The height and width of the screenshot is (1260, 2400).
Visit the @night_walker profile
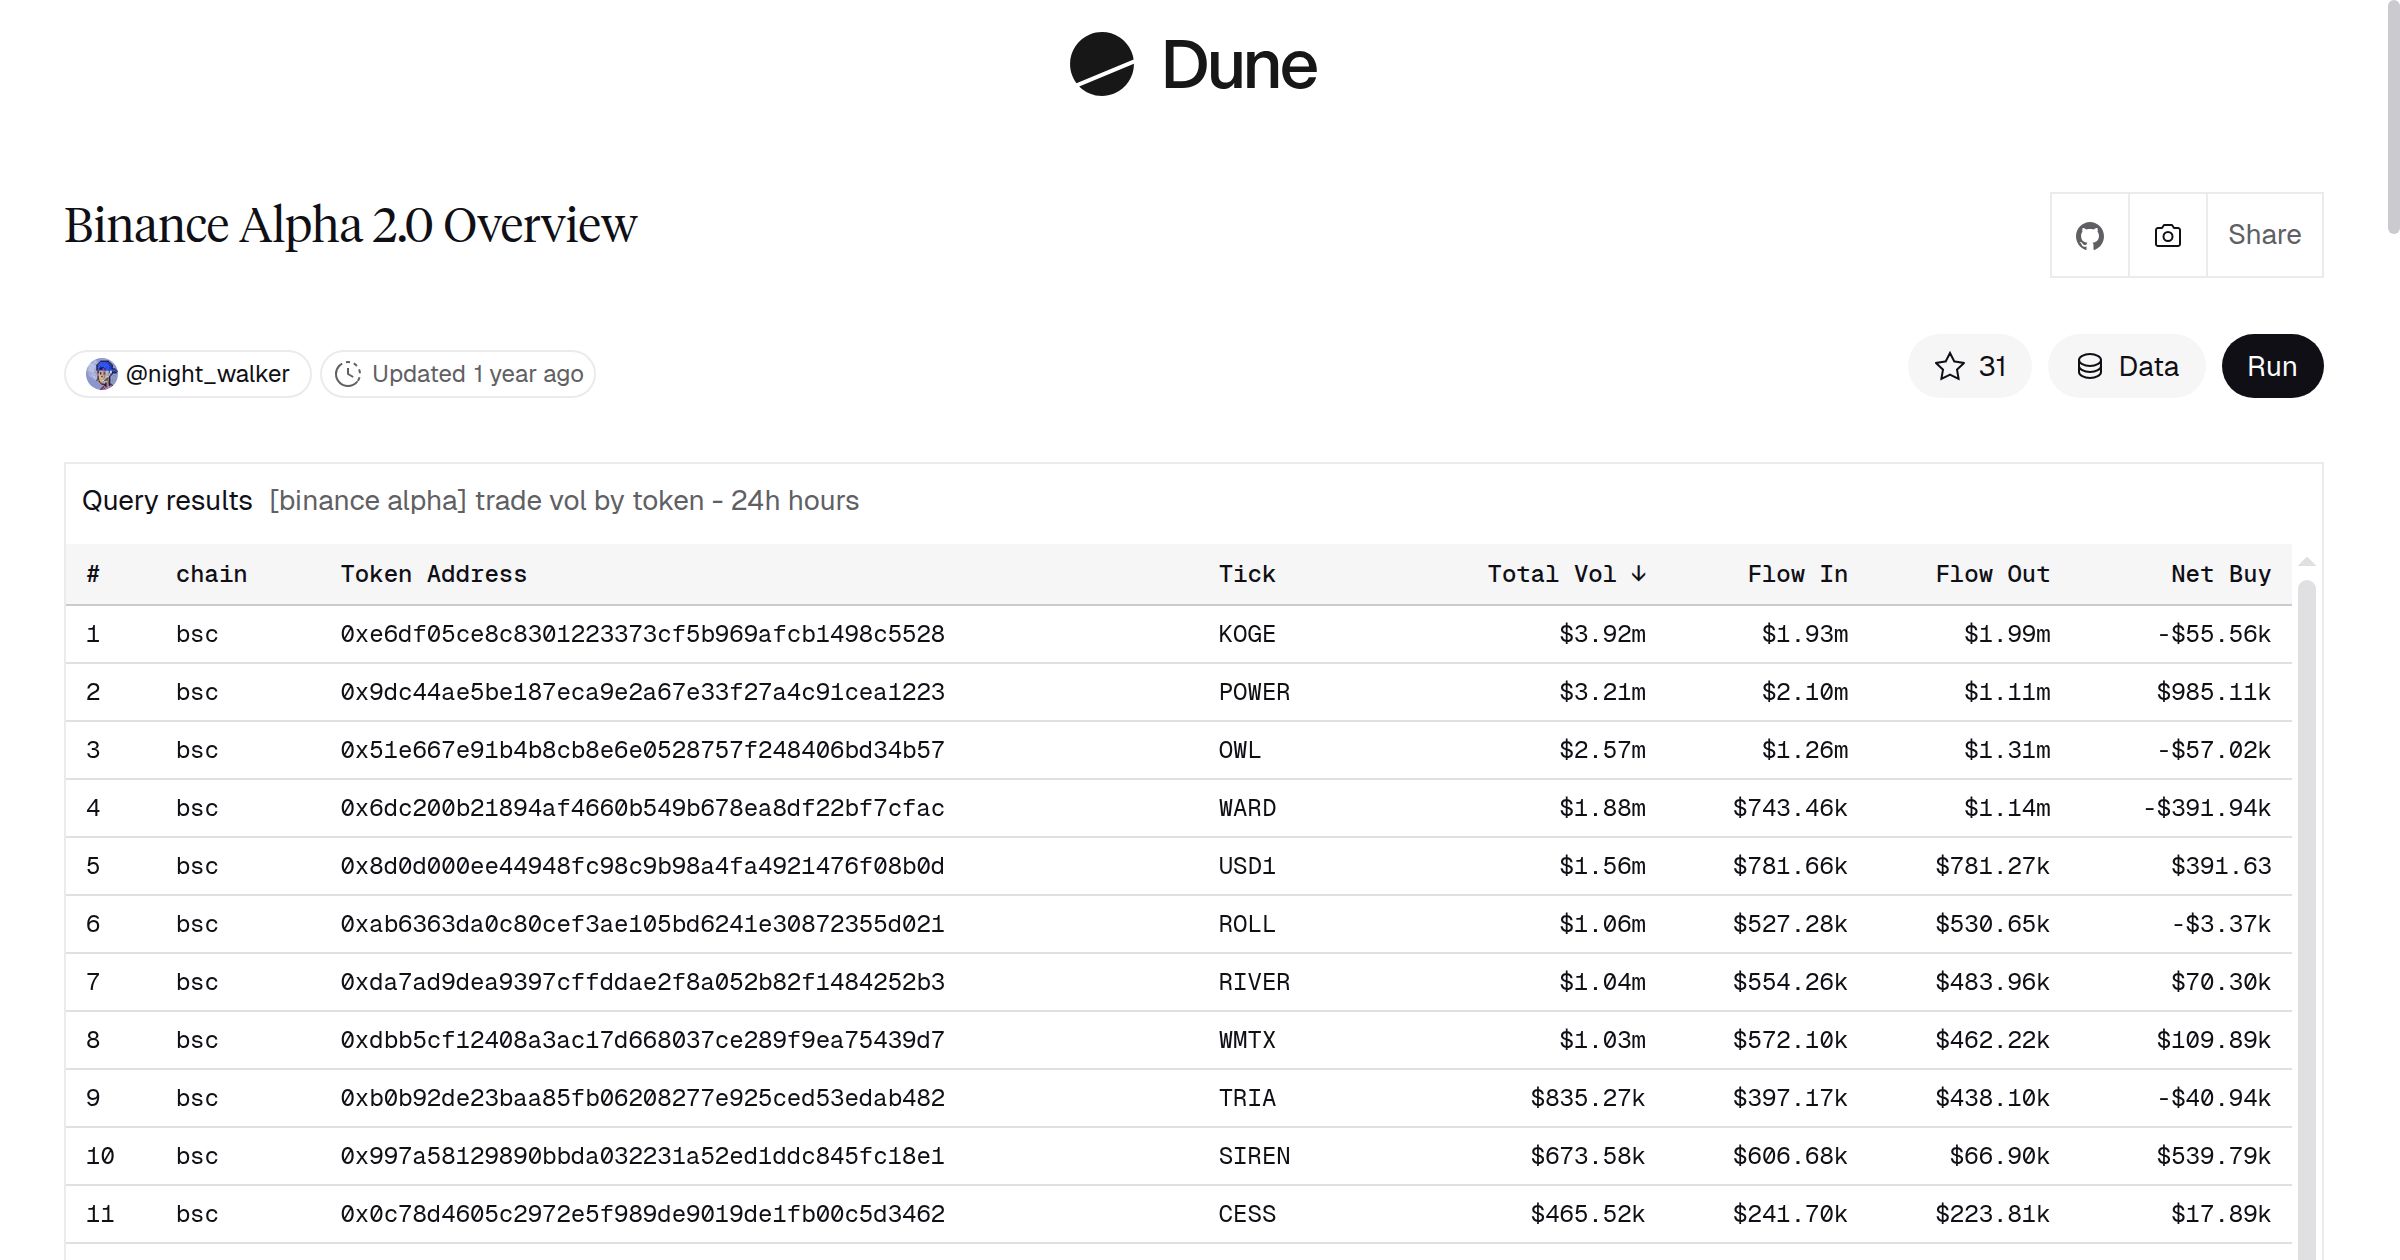pyautogui.click(x=206, y=373)
